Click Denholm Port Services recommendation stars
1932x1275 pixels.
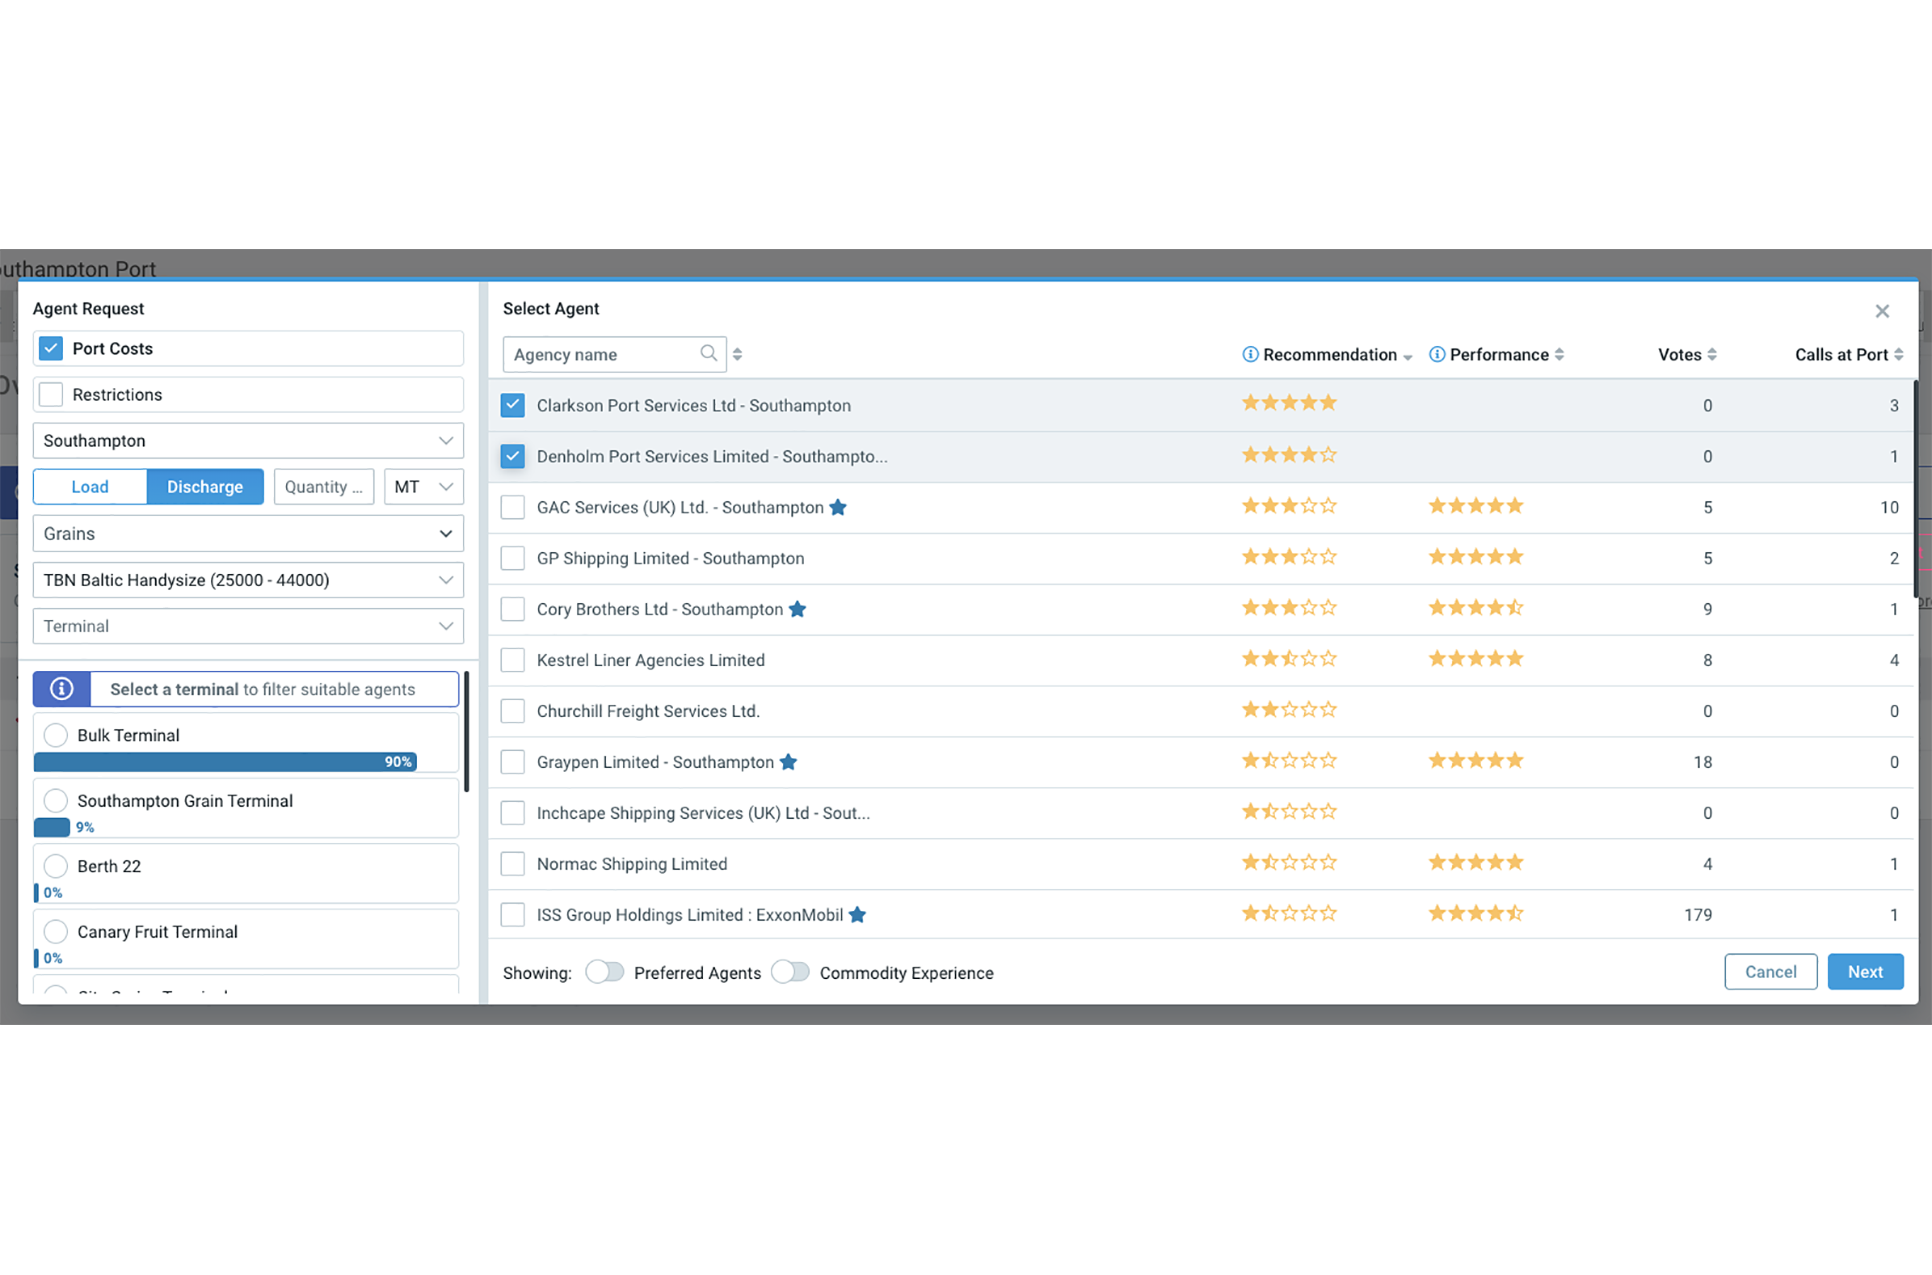1289,454
